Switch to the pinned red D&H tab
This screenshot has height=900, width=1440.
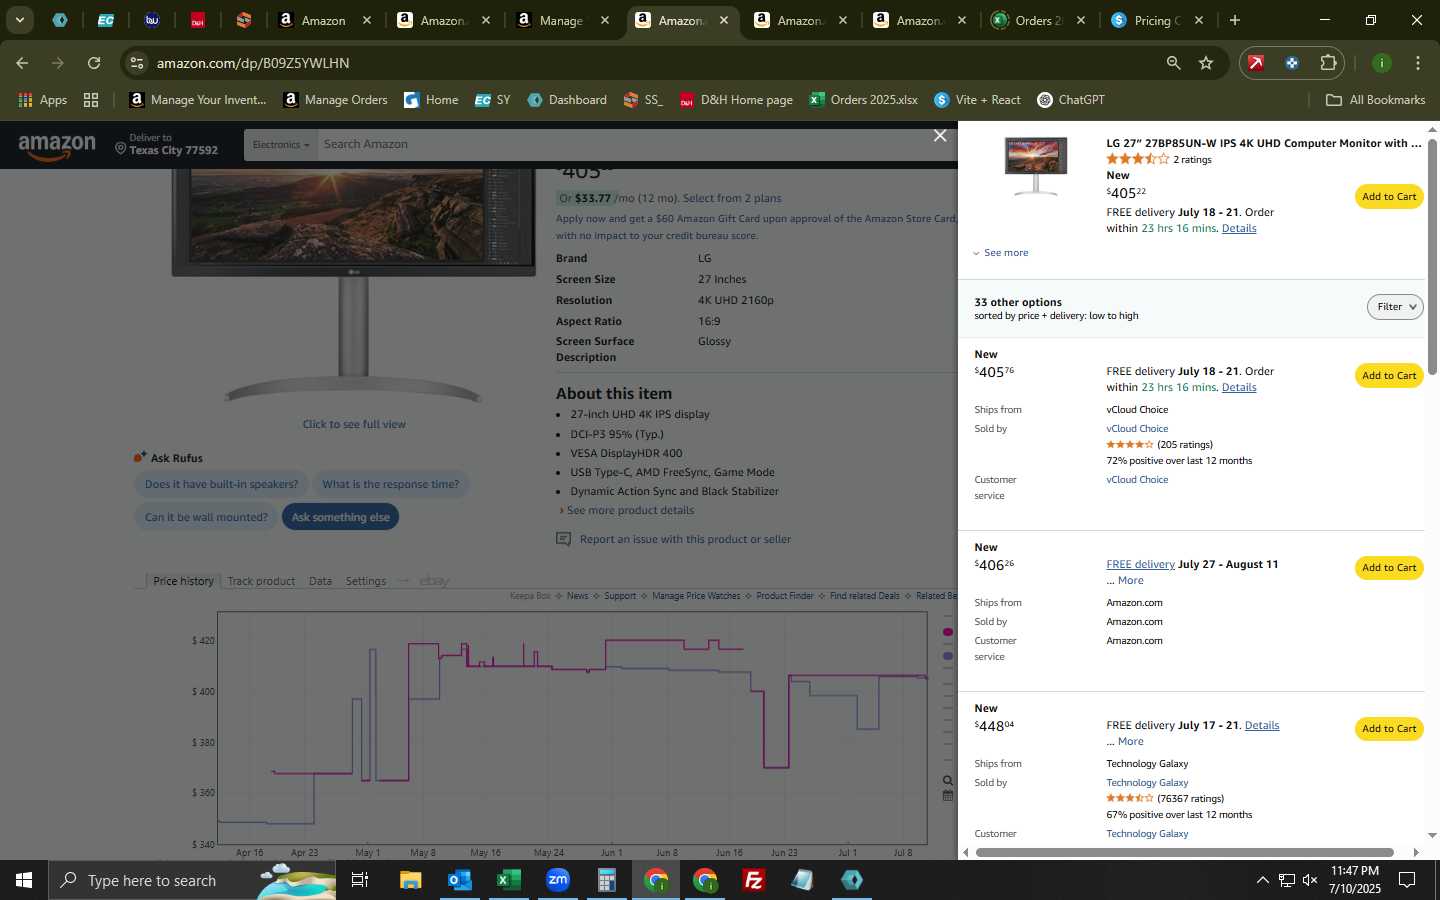[197, 20]
